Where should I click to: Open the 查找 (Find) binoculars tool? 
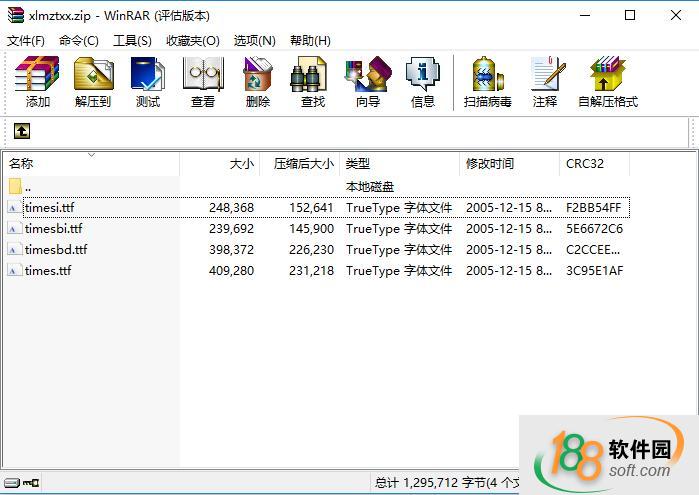pyautogui.click(x=312, y=82)
